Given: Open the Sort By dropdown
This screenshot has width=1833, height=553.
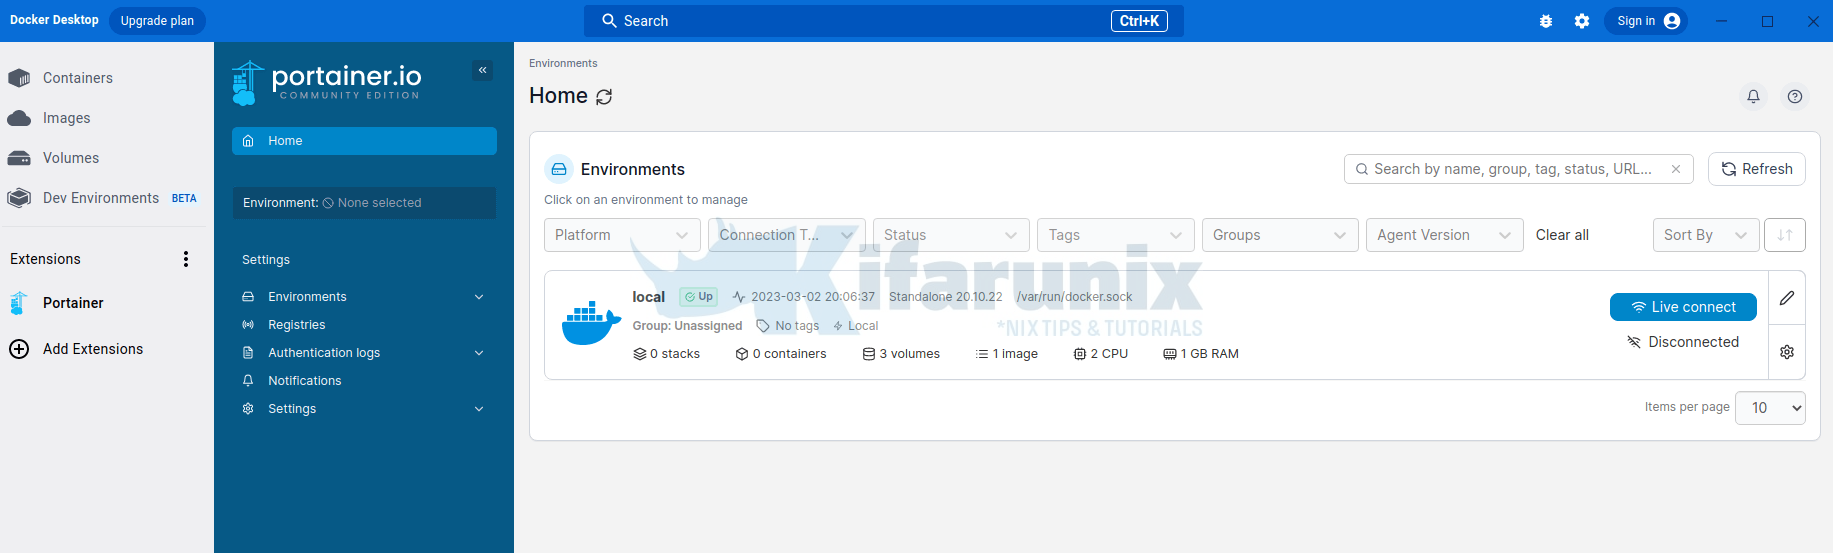Looking at the screenshot, I should click(1706, 235).
